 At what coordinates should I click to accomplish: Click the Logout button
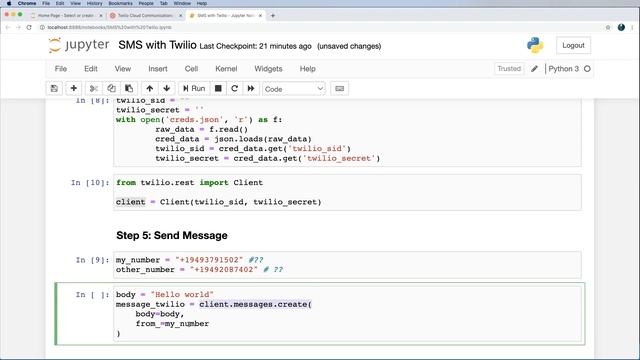coord(573,45)
